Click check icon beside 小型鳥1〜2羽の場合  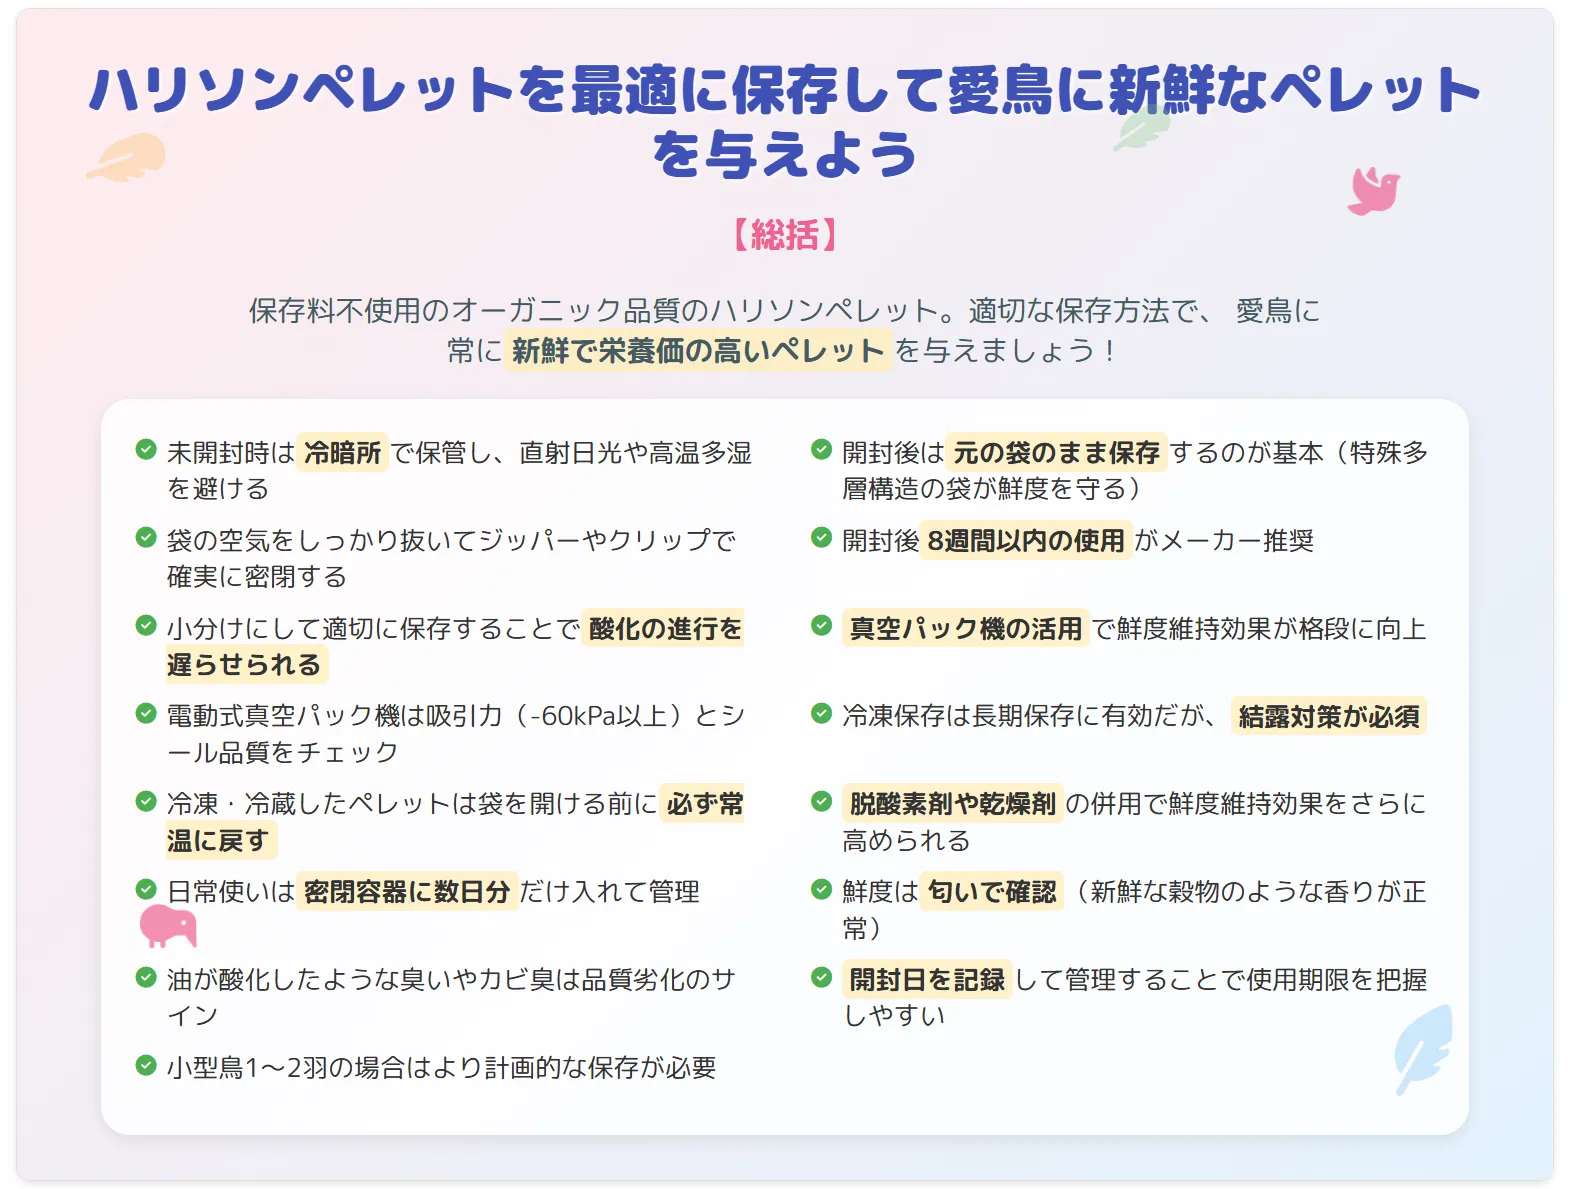click(x=146, y=1064)
